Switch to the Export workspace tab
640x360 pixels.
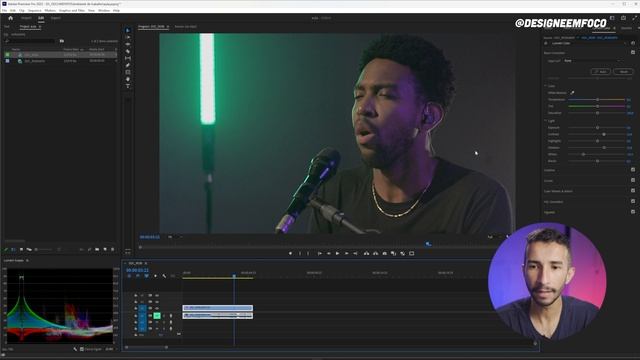[56, 18]
